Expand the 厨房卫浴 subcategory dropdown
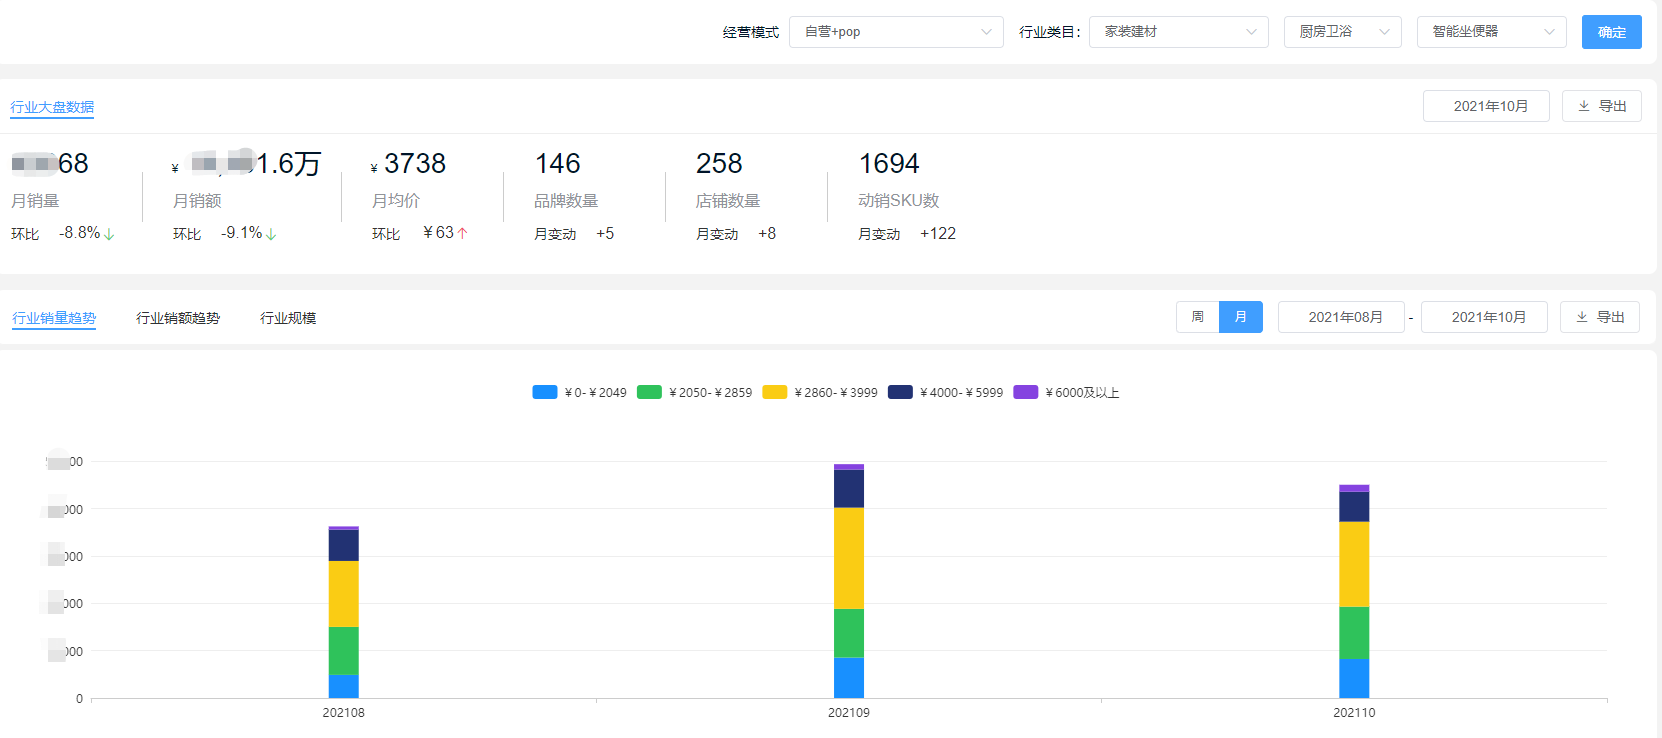The image size is (1662, 738). (1342, 32)
